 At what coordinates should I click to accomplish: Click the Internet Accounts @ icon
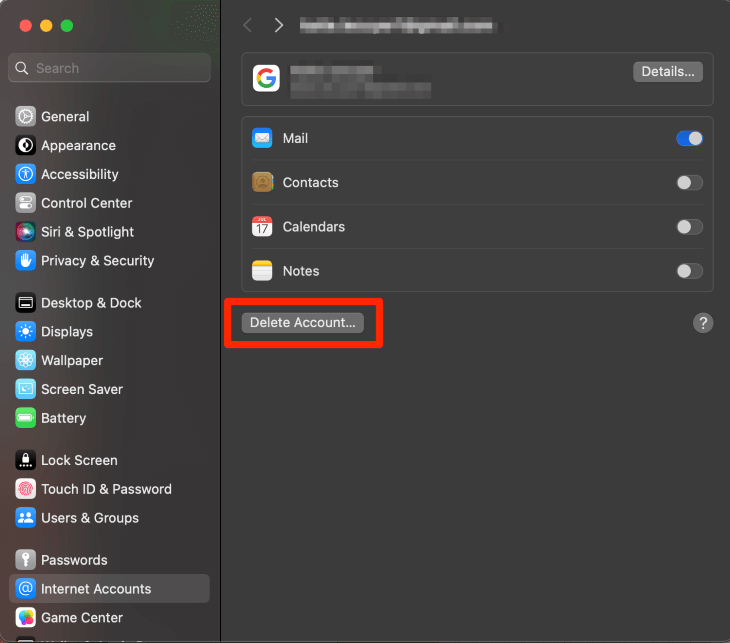[26, 589]
